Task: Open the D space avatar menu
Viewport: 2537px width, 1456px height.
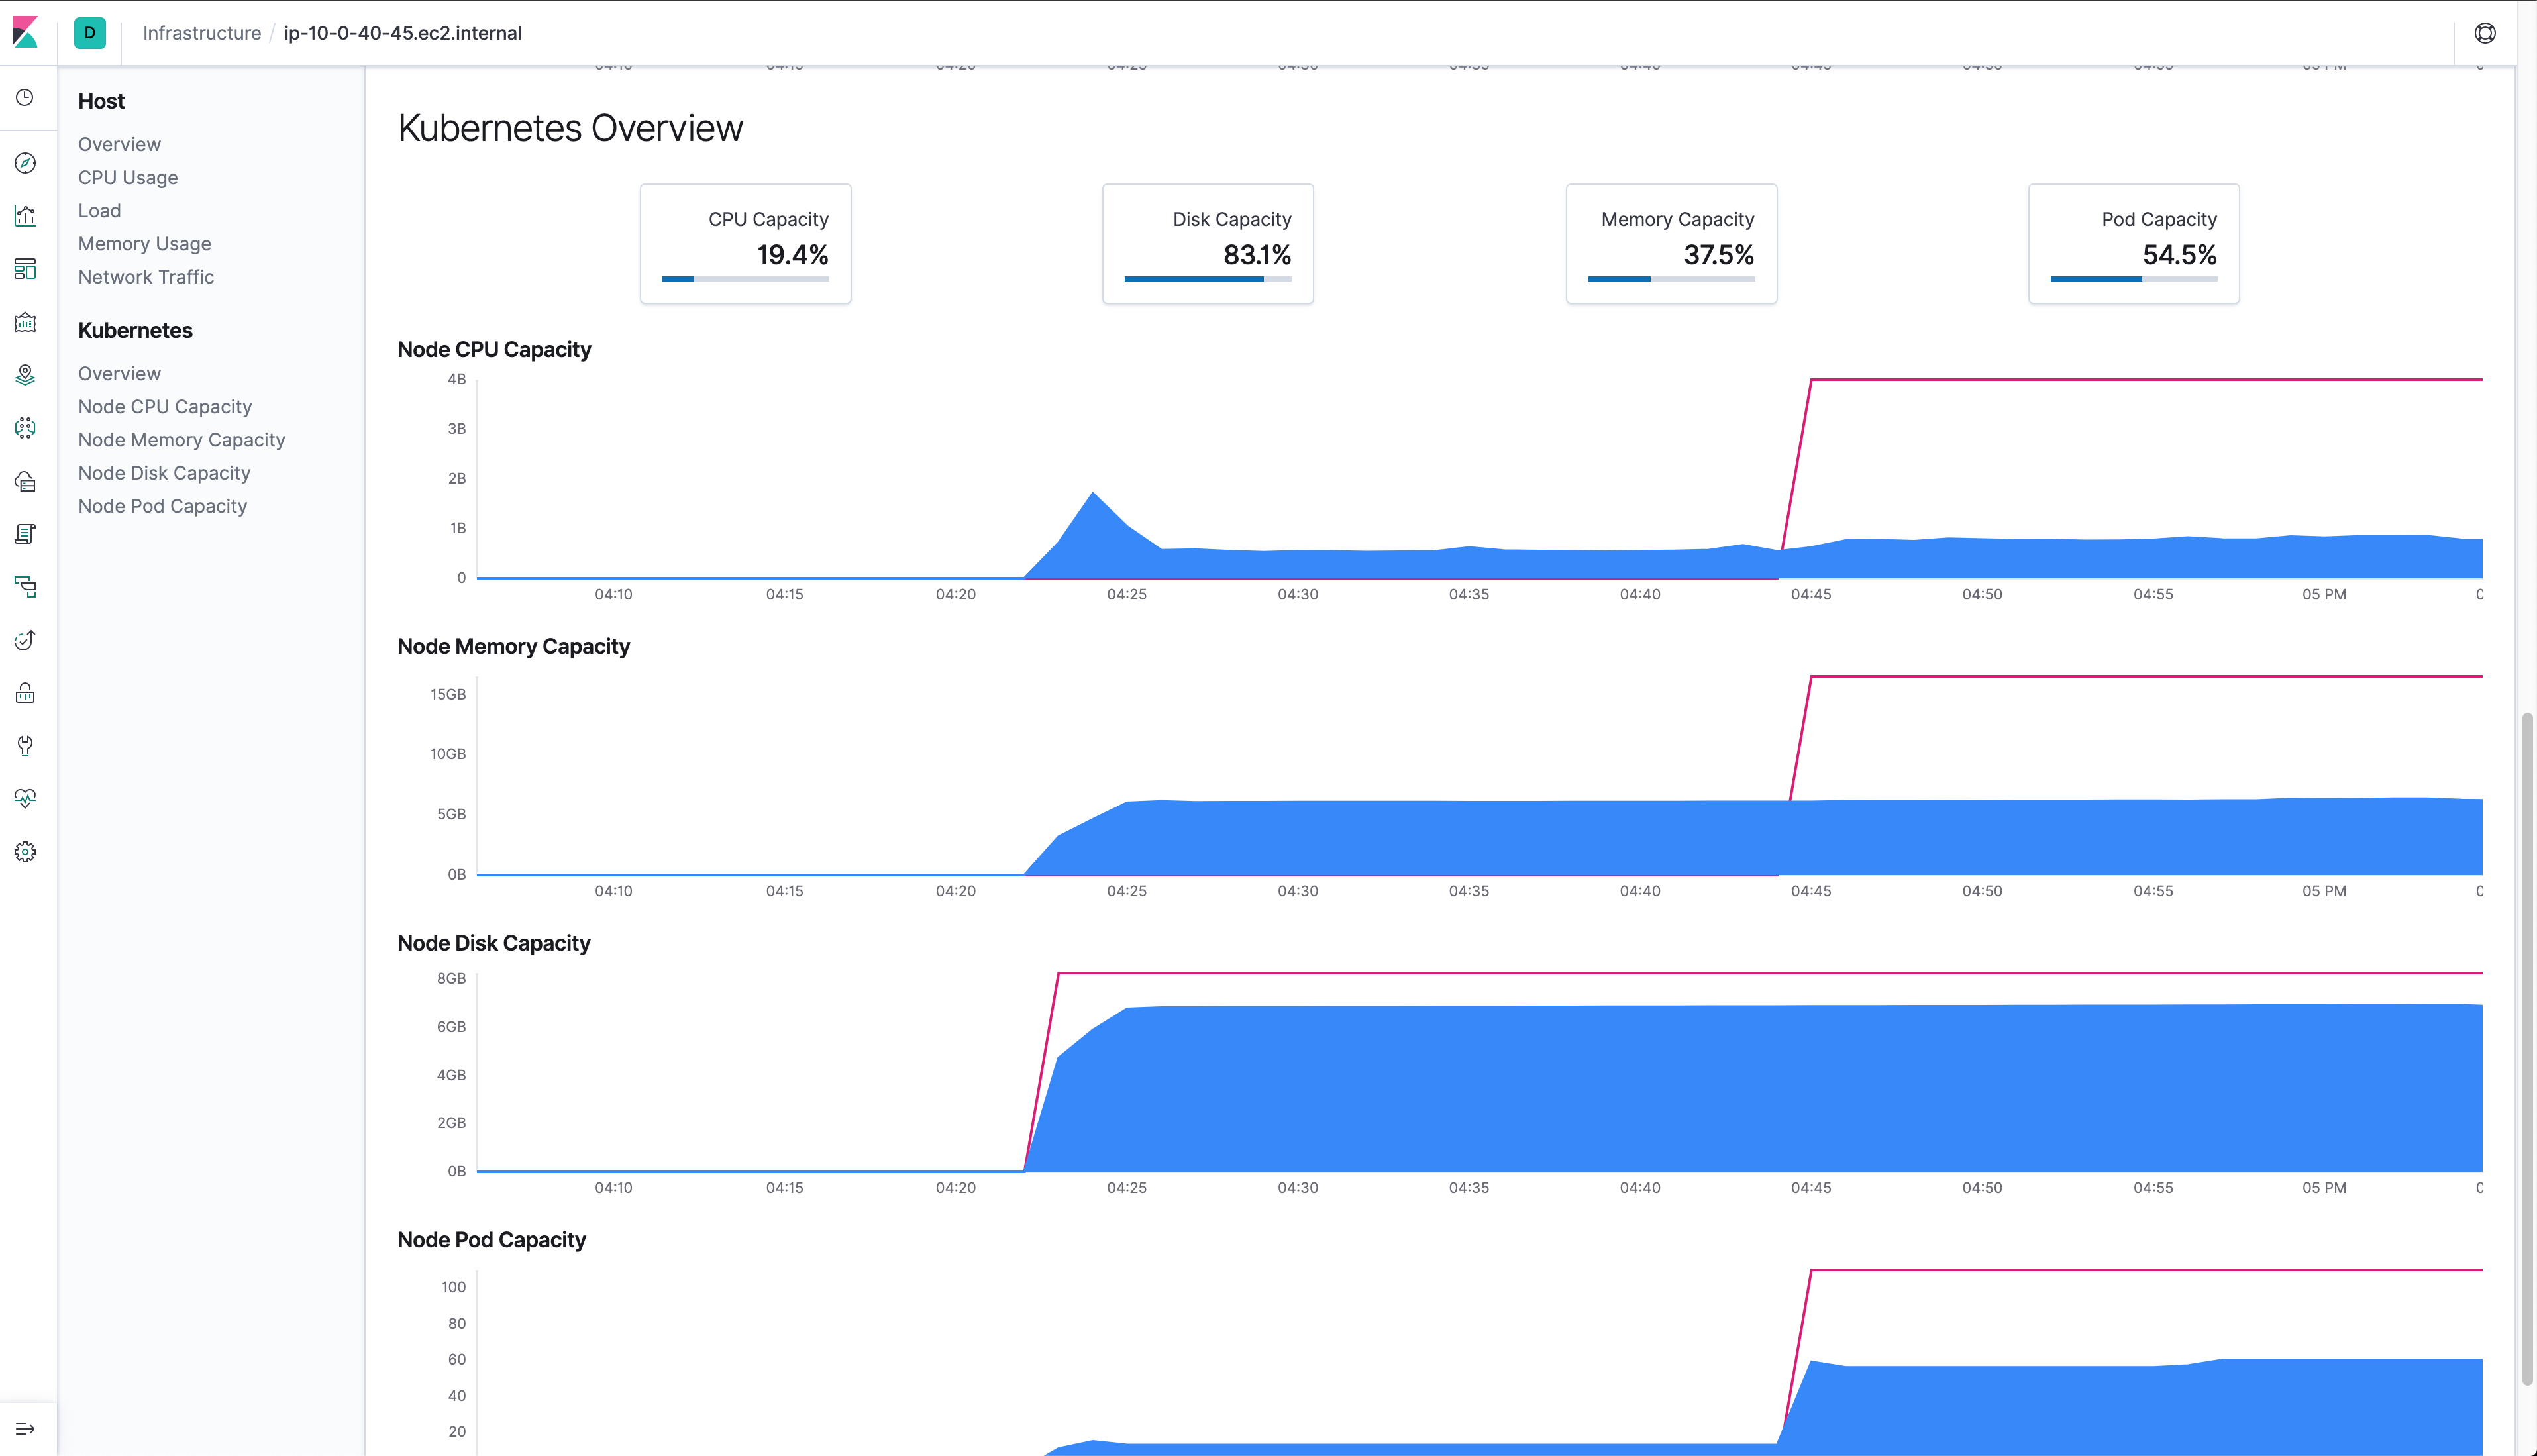Action: pyautogui.click(x=90, y=33)
